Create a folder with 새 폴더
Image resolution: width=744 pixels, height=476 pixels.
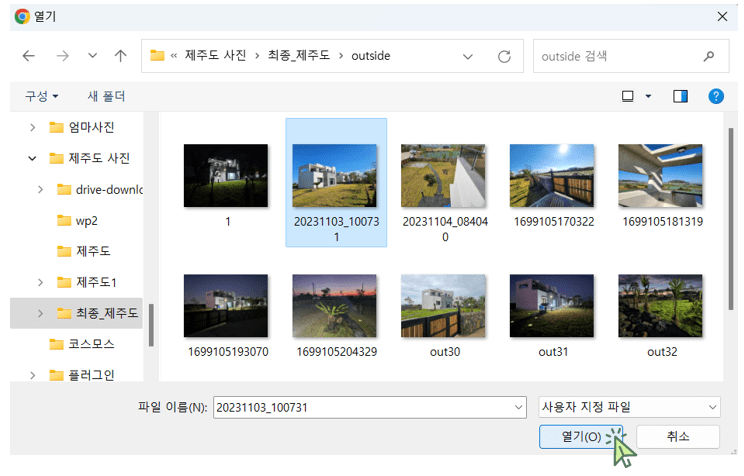[106, 96]
